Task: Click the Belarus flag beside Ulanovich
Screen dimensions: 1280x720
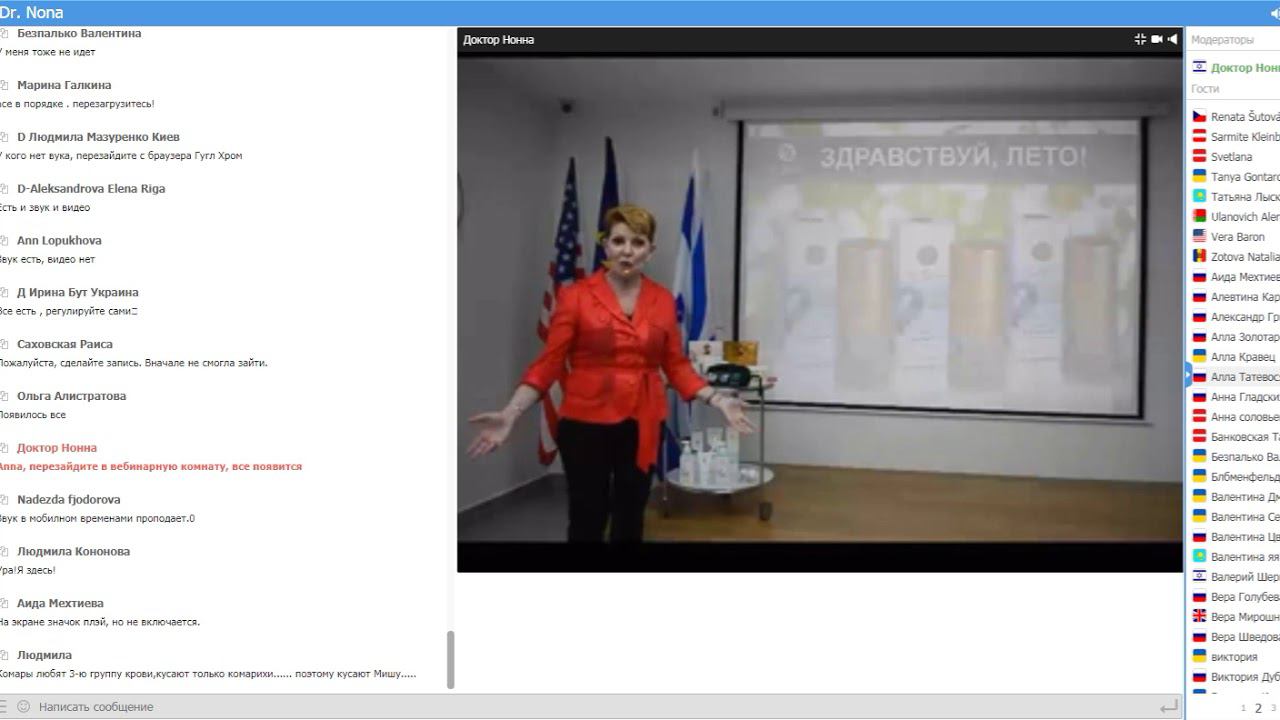Action: pyautogui.click(x=1199, y=217)
